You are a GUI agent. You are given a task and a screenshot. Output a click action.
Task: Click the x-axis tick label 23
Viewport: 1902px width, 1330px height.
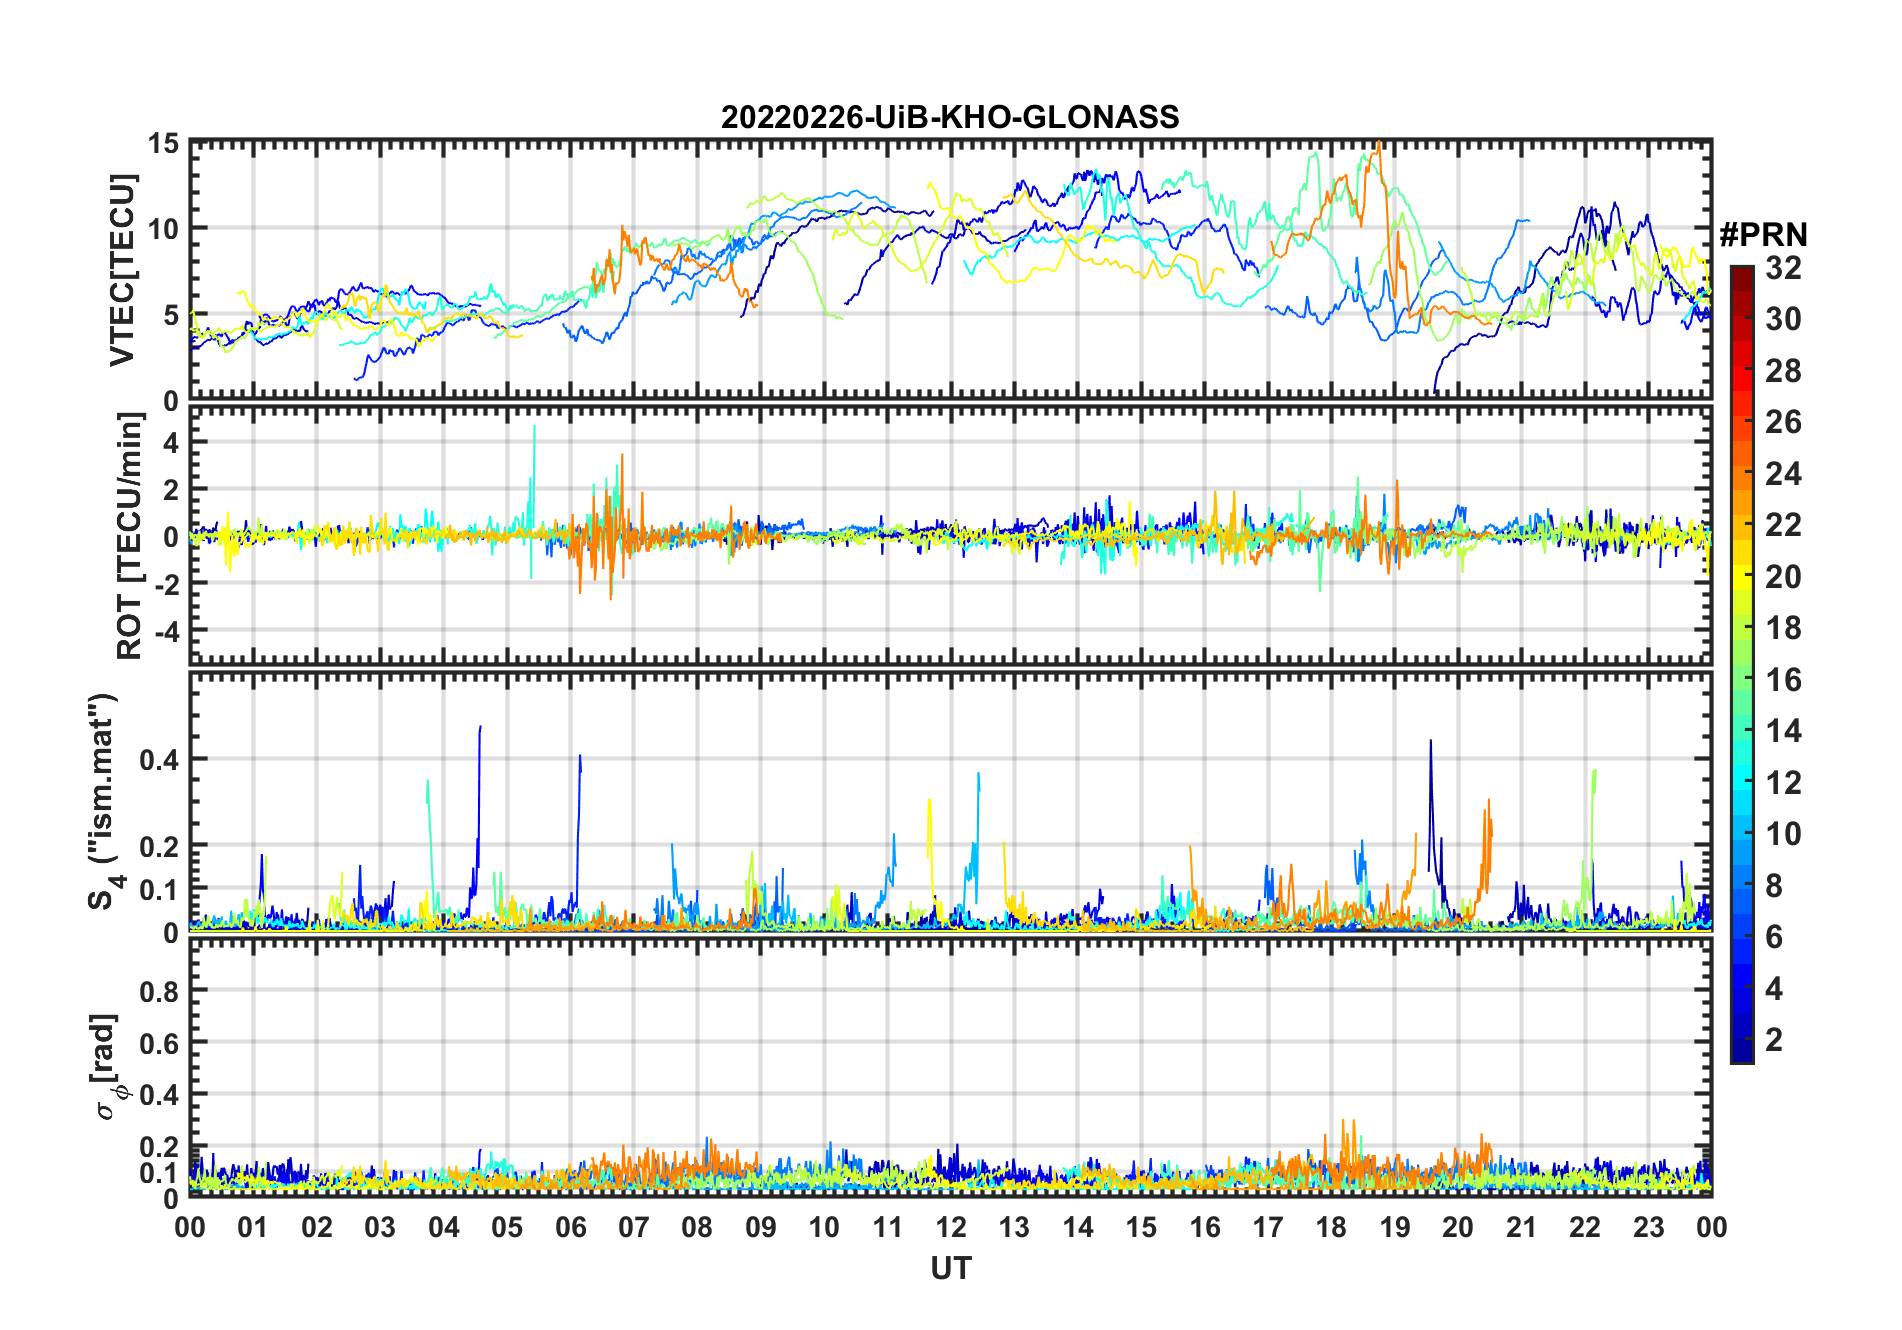tap(1648, 1227)
